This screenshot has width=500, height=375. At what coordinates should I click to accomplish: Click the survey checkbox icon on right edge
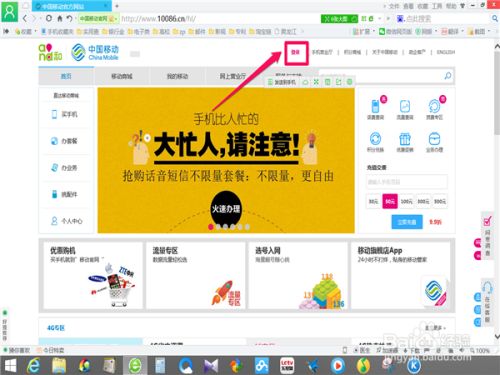coord(487,221)
